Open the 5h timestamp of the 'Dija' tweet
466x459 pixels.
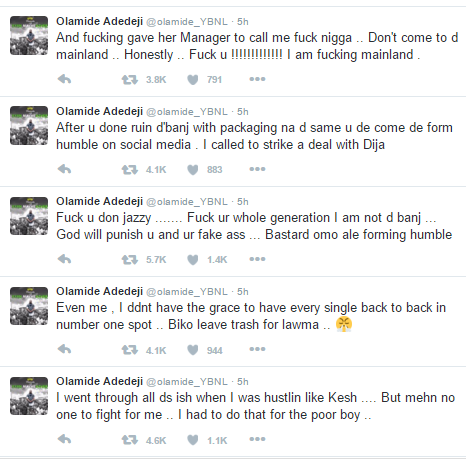(243, 112)
